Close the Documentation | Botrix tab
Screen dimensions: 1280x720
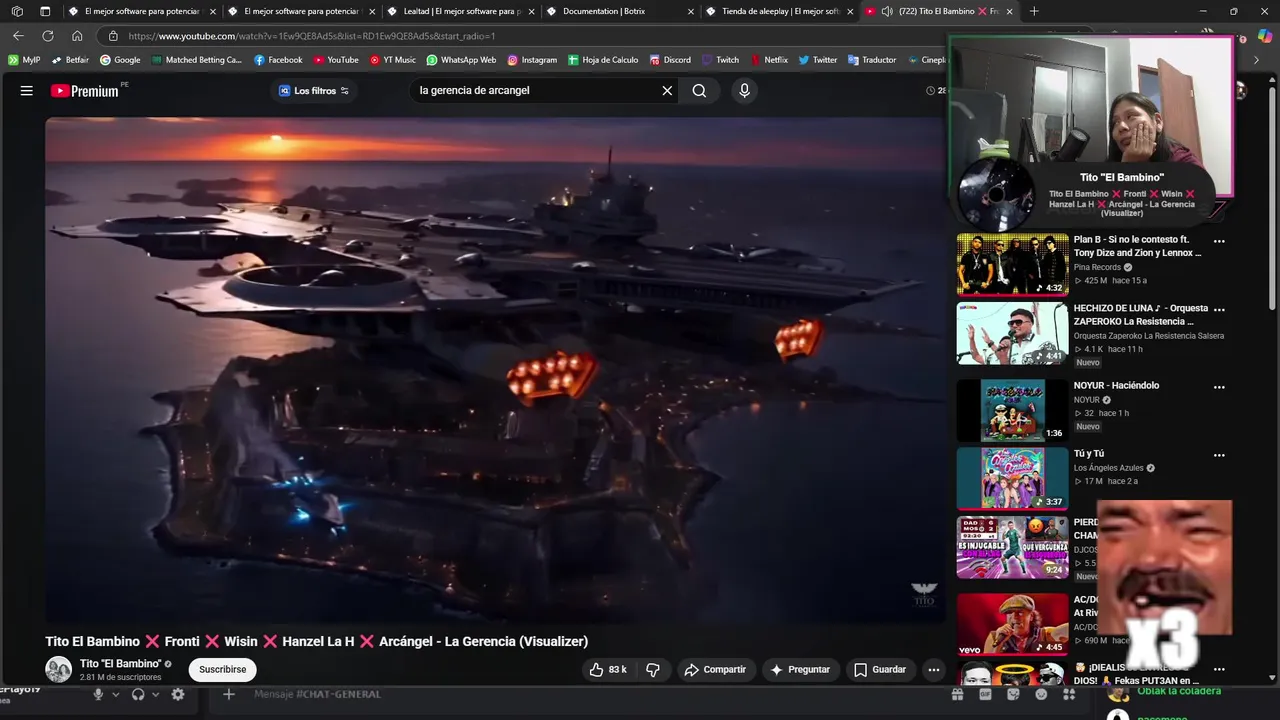coord(691,11)
